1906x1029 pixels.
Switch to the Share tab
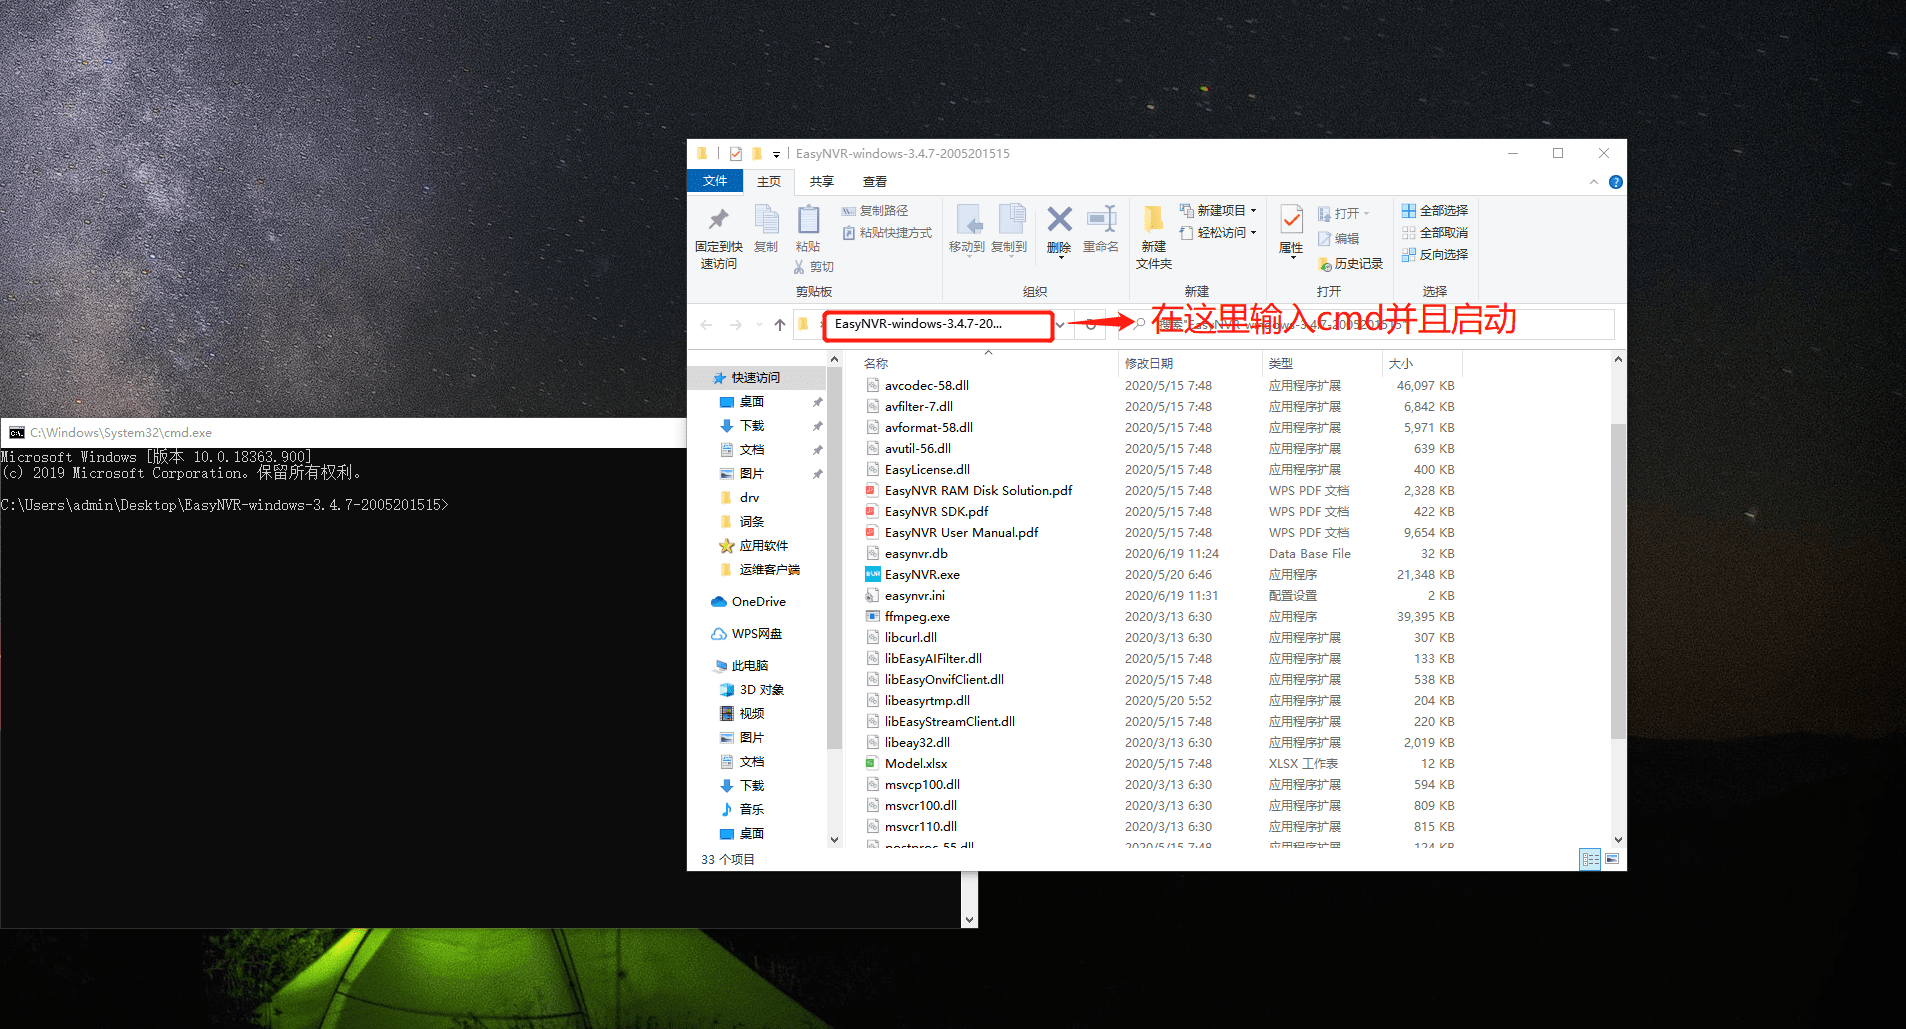pyautogui.click(x=822, y=182)
